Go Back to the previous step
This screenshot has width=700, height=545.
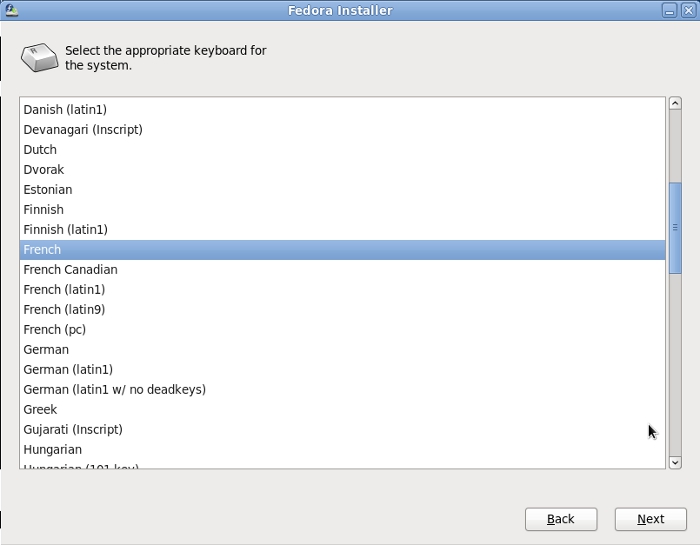point(561,519)
